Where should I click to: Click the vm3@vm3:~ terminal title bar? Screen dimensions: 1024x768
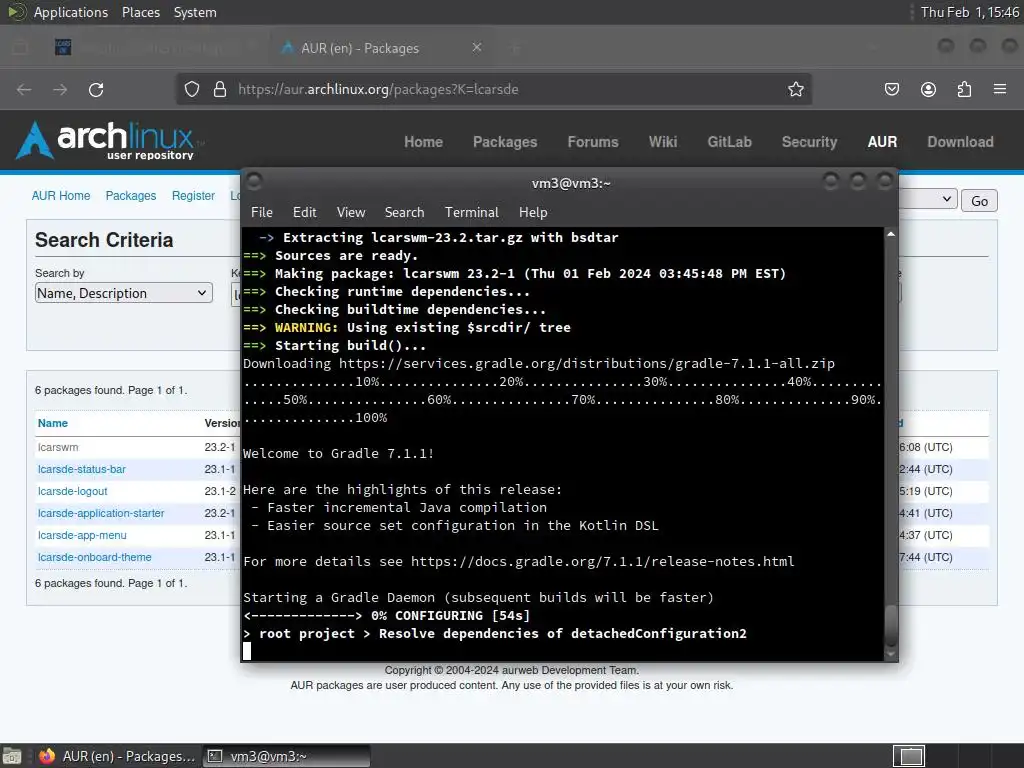571,183
